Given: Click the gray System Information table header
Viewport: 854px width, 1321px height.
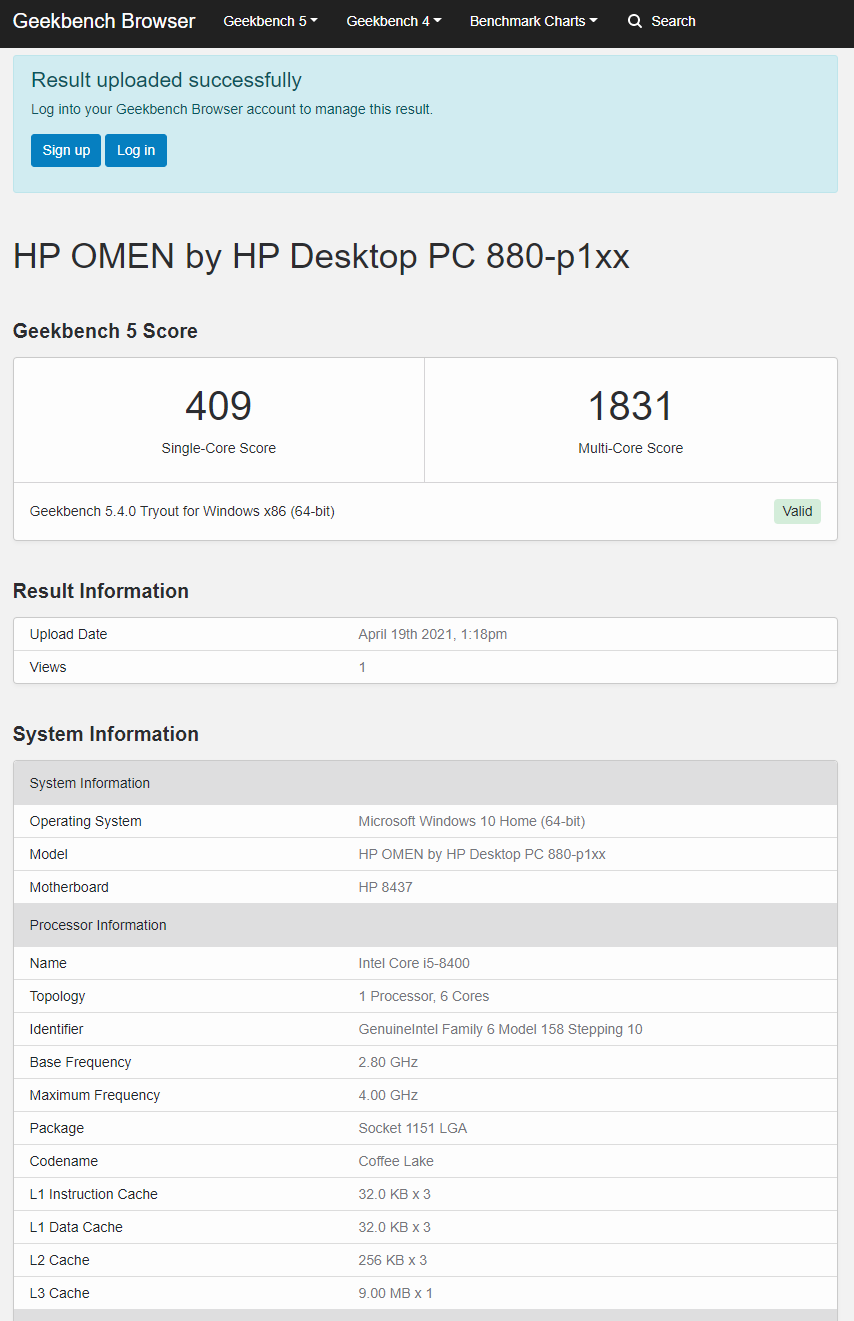Looking at the screenshot, I should coord(425,783).
